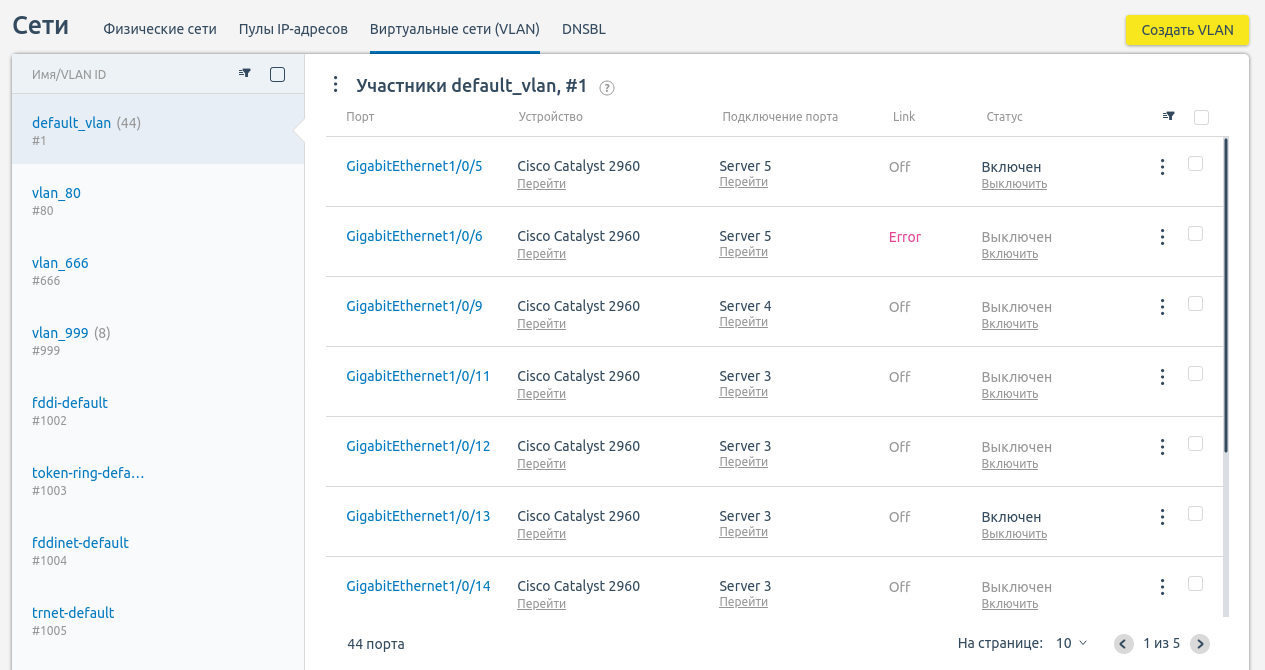This screenshot has width=1265, height=670.
Task: Open port link GigabitEthernet1/0/6
Action: (x=414, y=236)
